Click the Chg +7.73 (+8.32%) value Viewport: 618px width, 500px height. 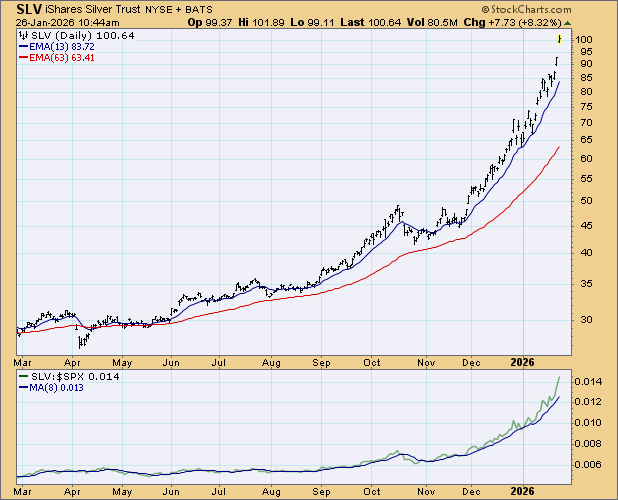pyautogui.click(x=512, y=22)
